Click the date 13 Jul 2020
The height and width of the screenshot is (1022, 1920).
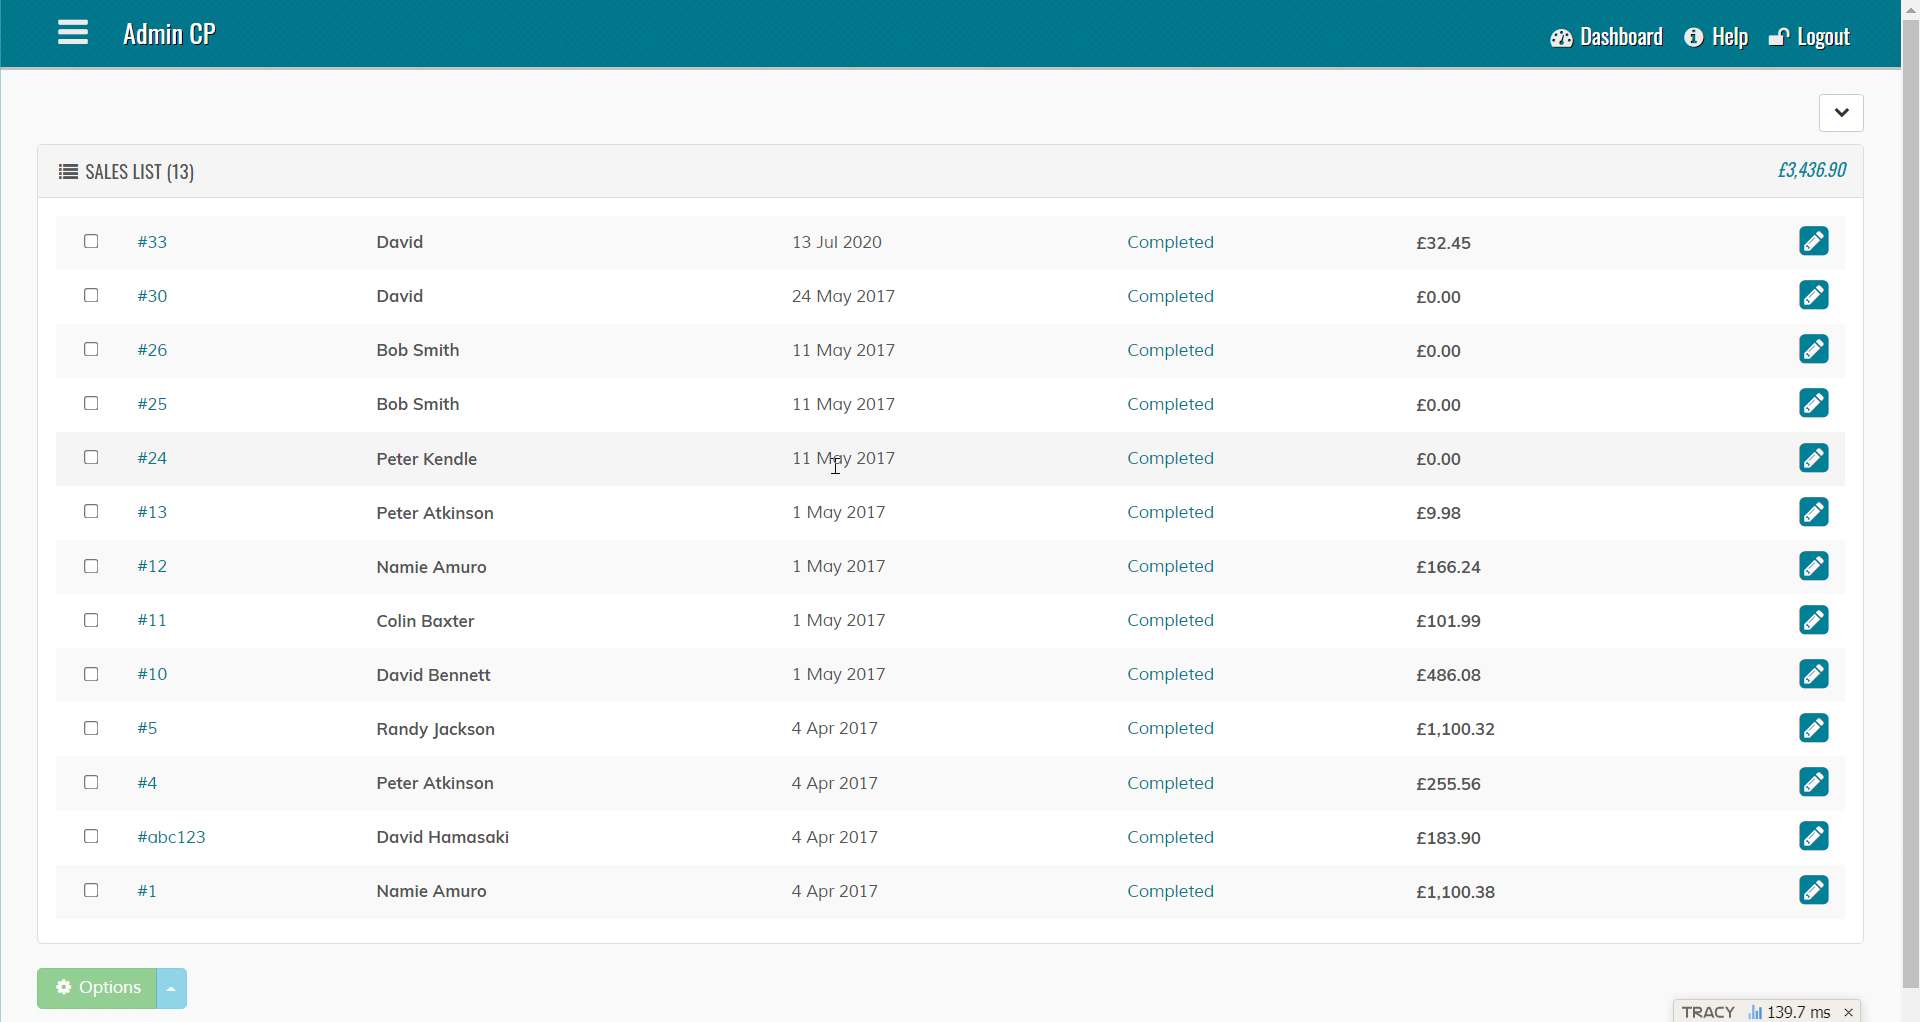click(x=837, y=242)
